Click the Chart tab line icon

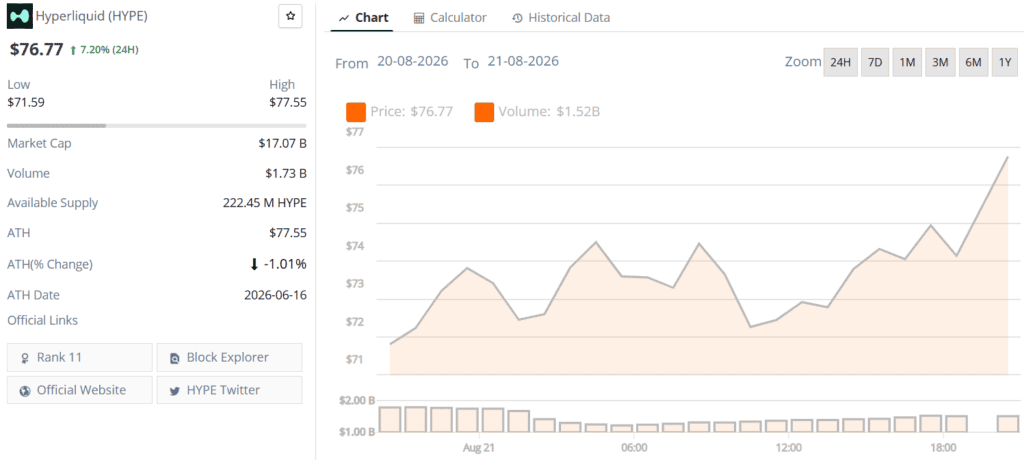(344, 18)
